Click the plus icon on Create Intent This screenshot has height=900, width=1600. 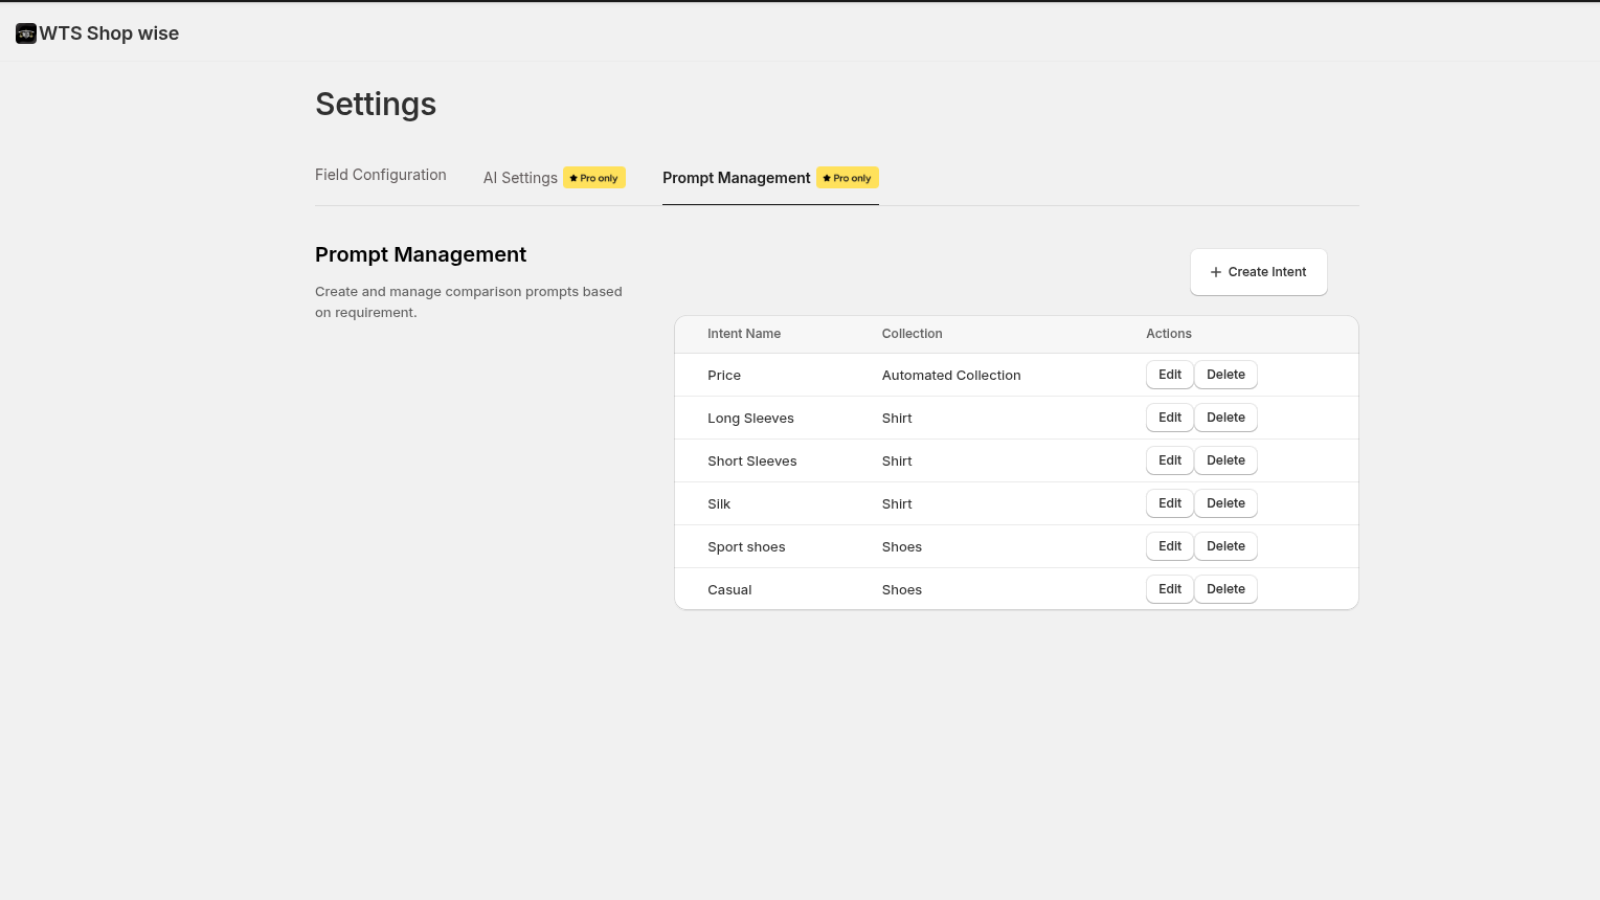click(1215, 271)
